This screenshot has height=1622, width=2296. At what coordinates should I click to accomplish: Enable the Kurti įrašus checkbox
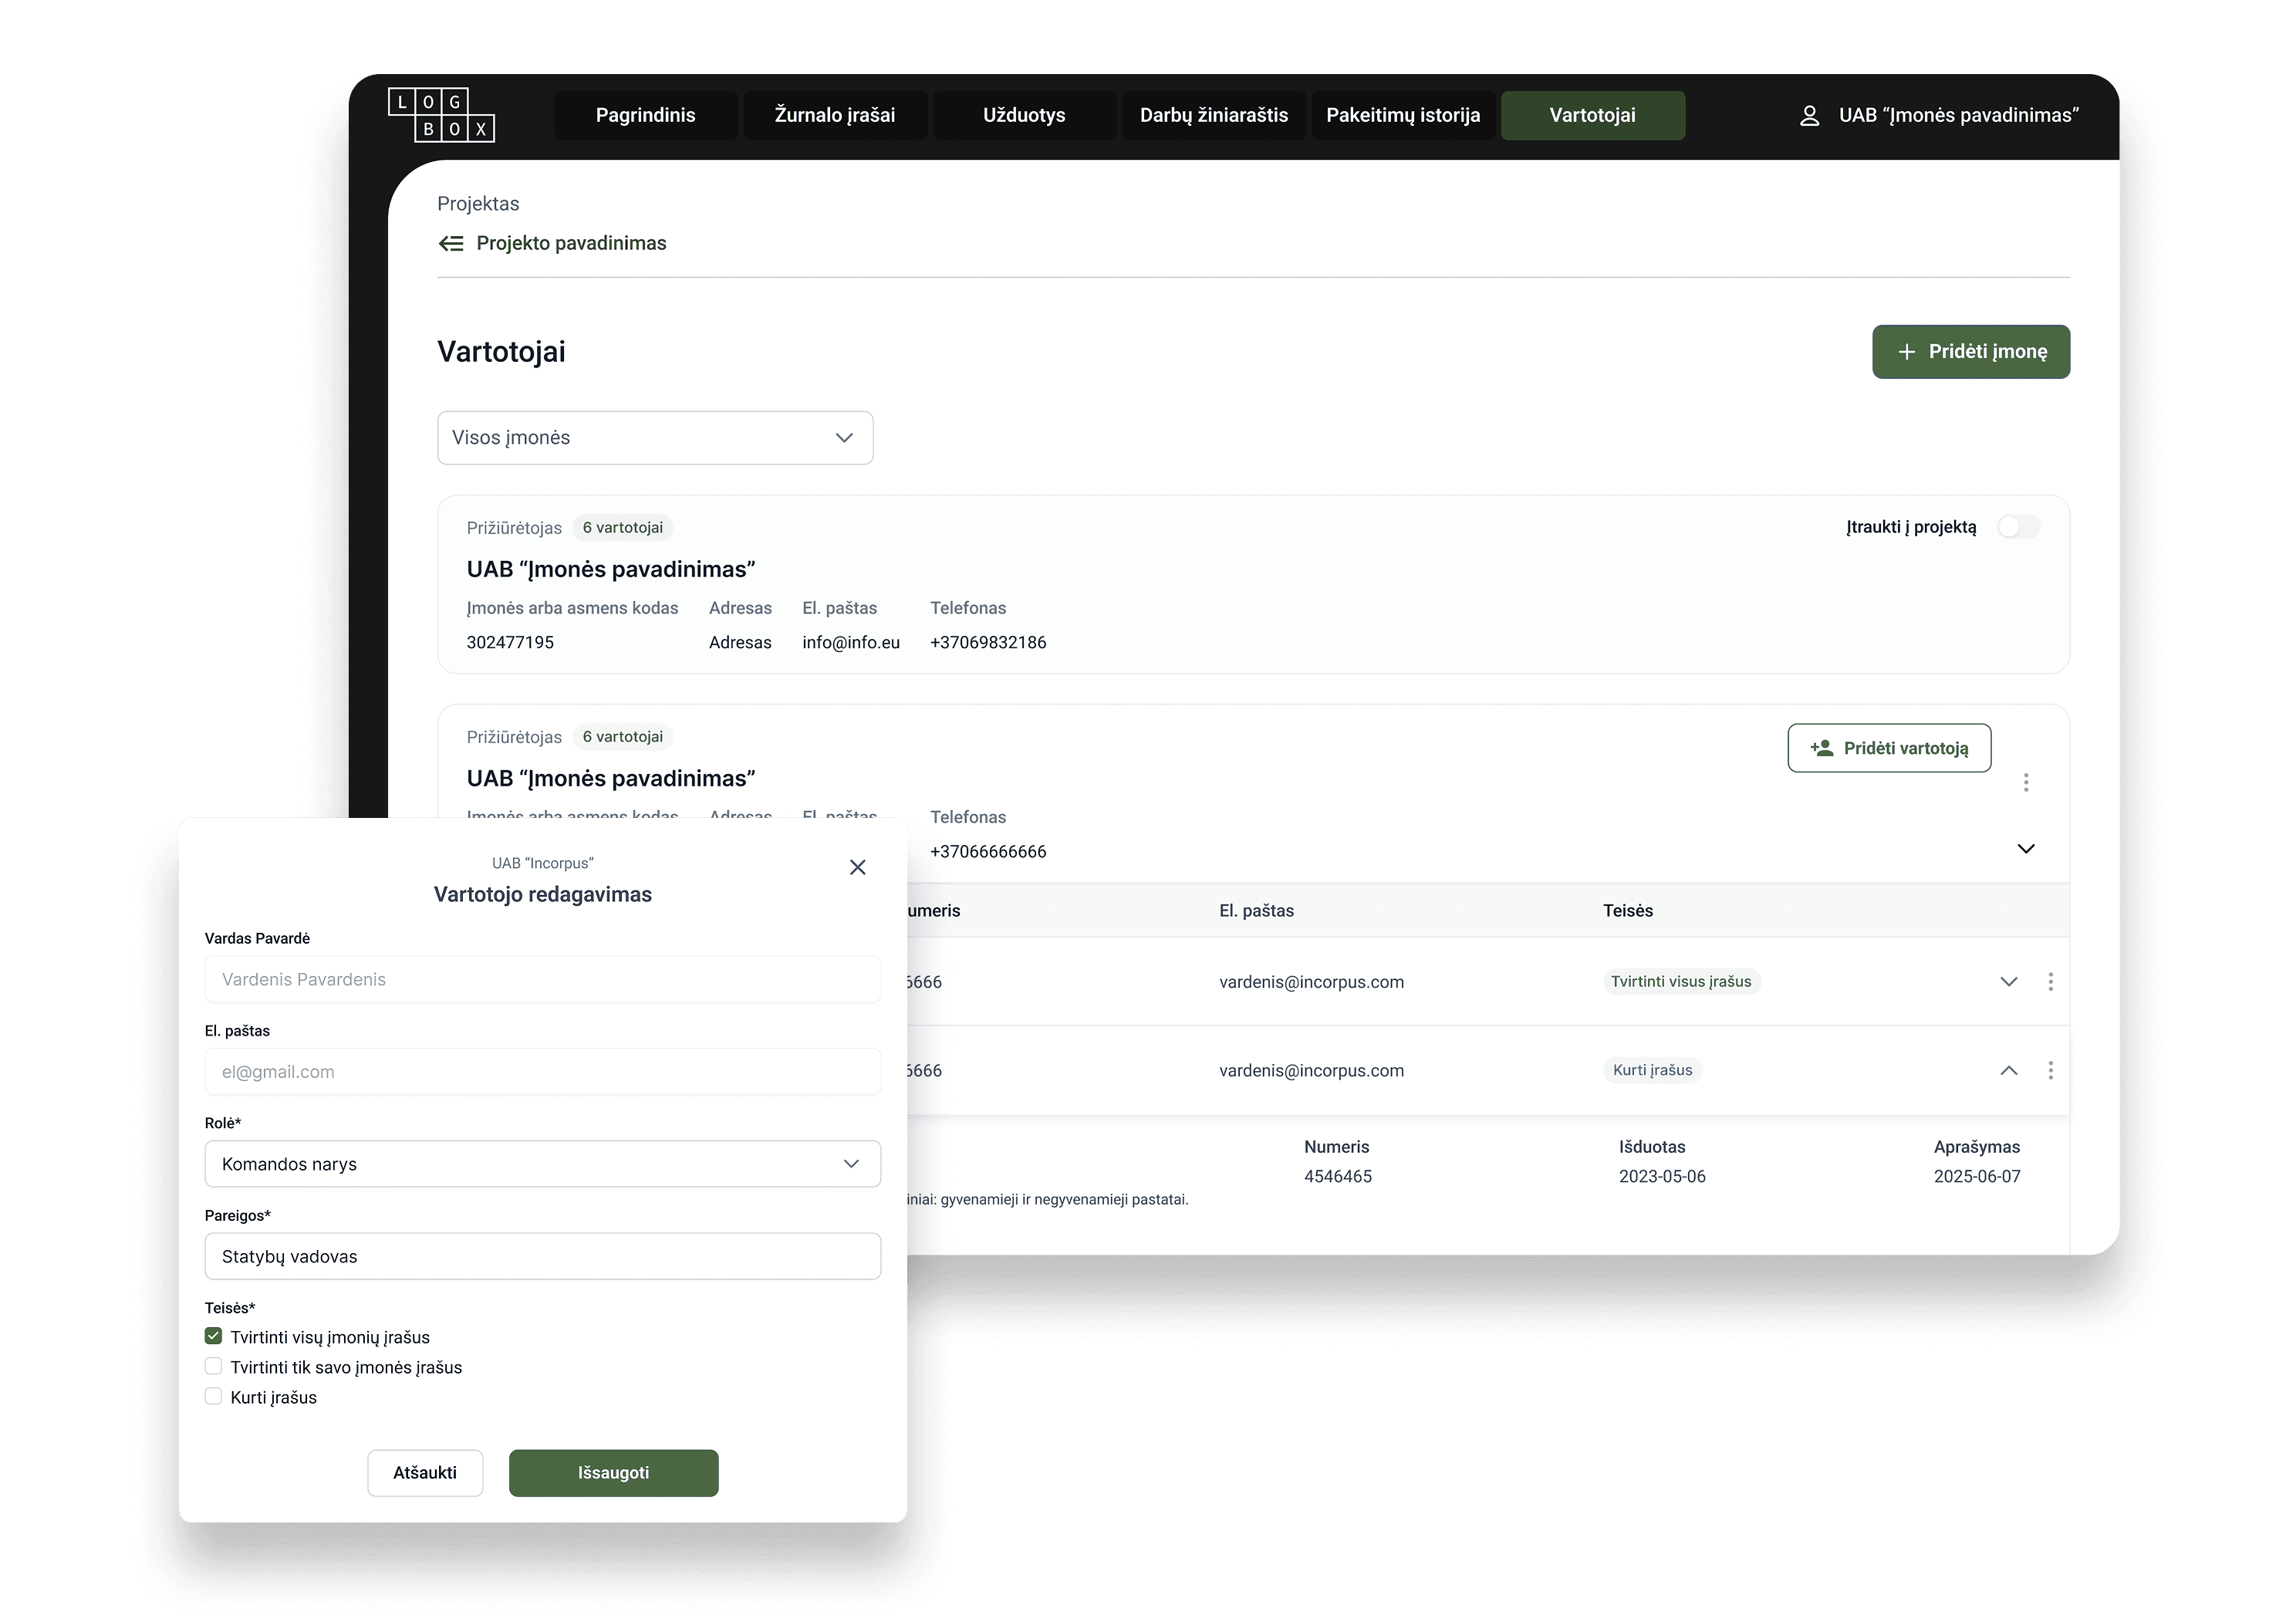213,1396
